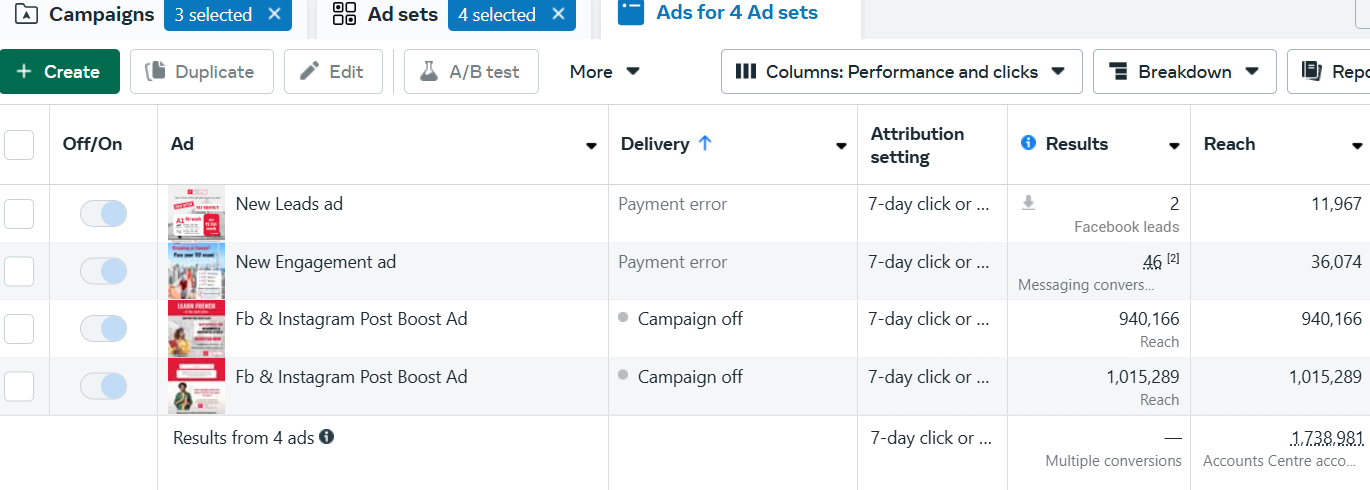Toggle off the New Leads ad

(103, 213)
